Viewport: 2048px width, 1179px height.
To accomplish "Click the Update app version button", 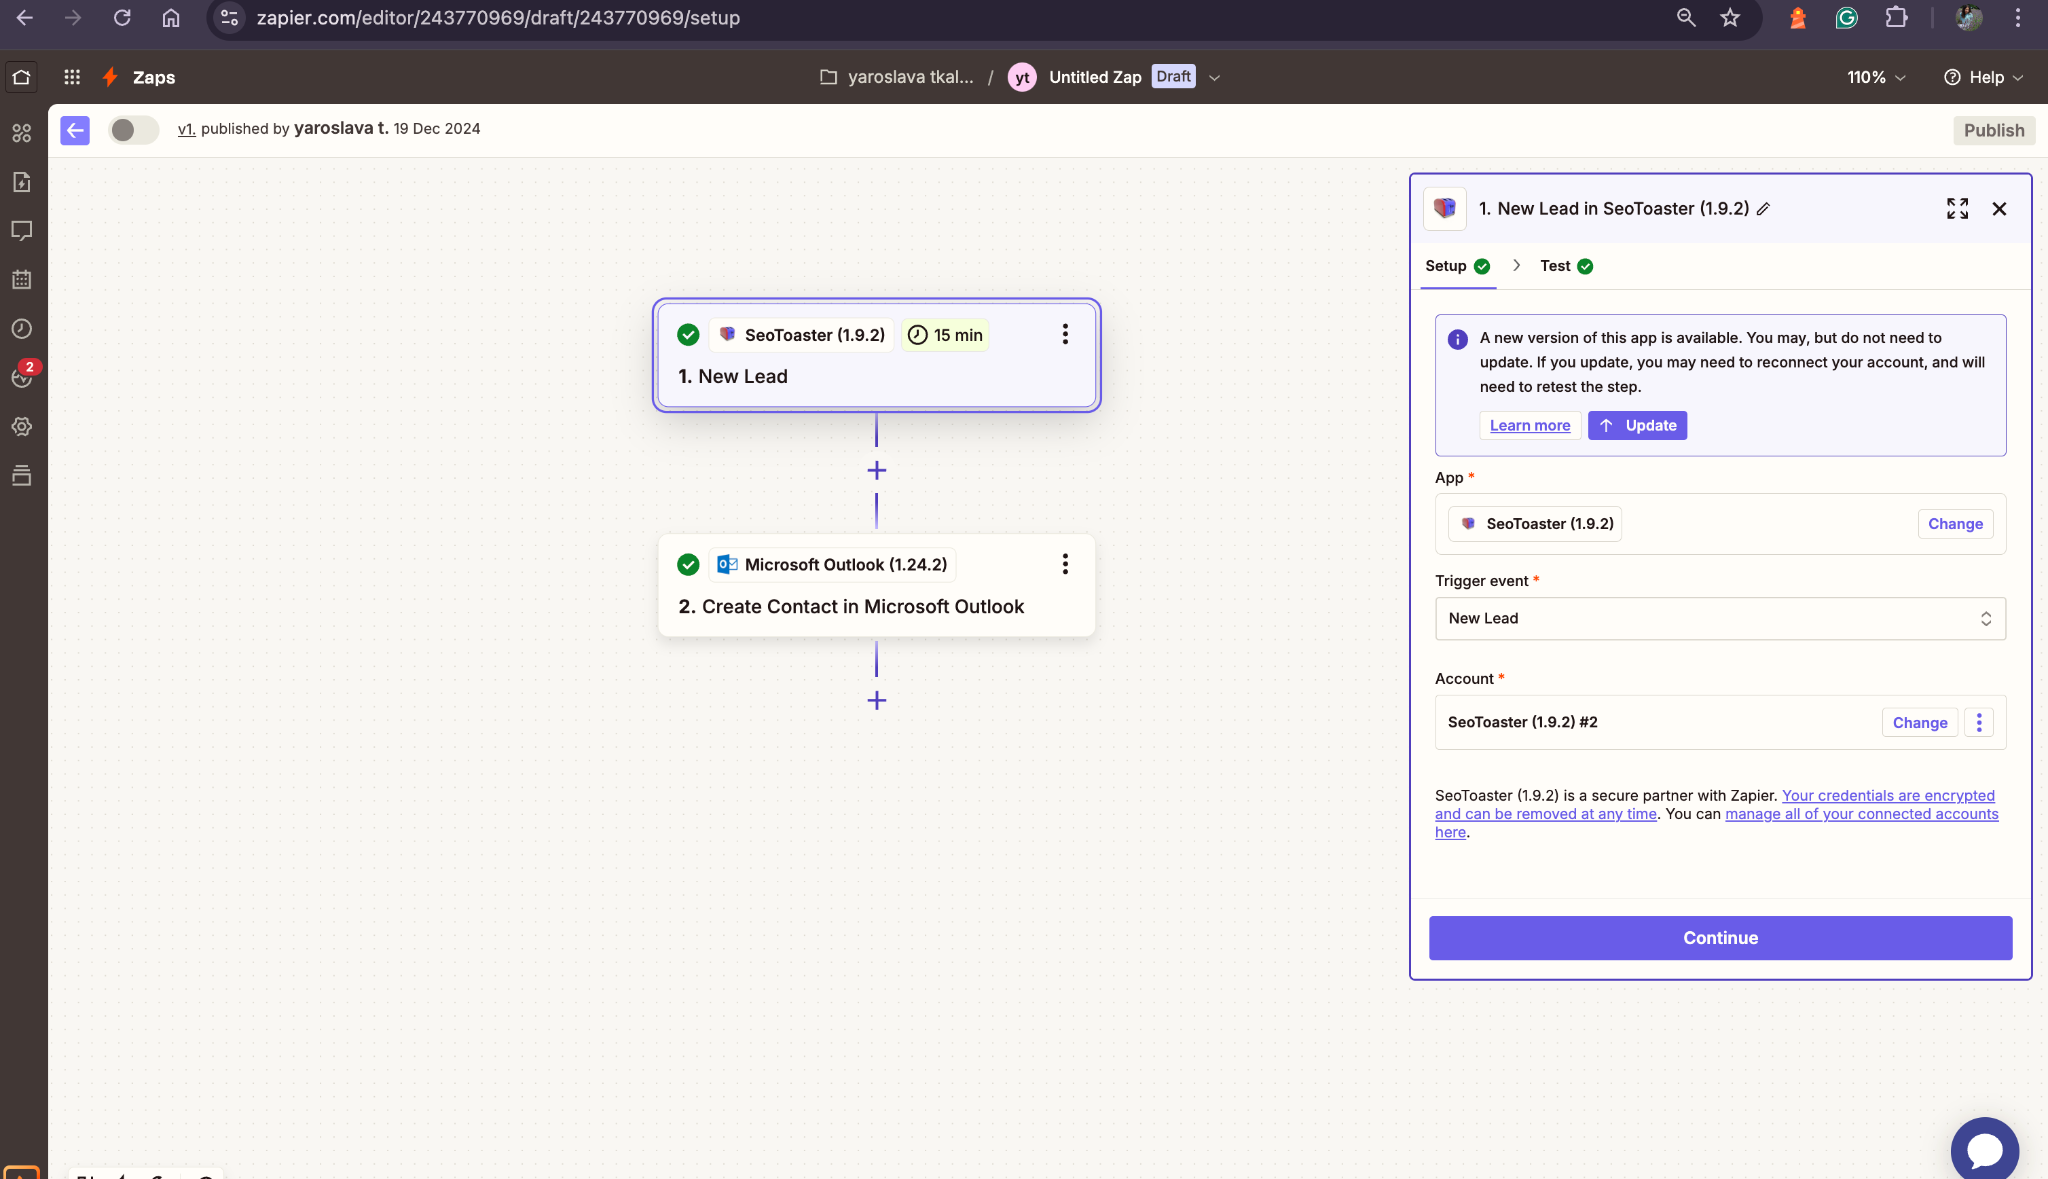I will (1637, 425).
